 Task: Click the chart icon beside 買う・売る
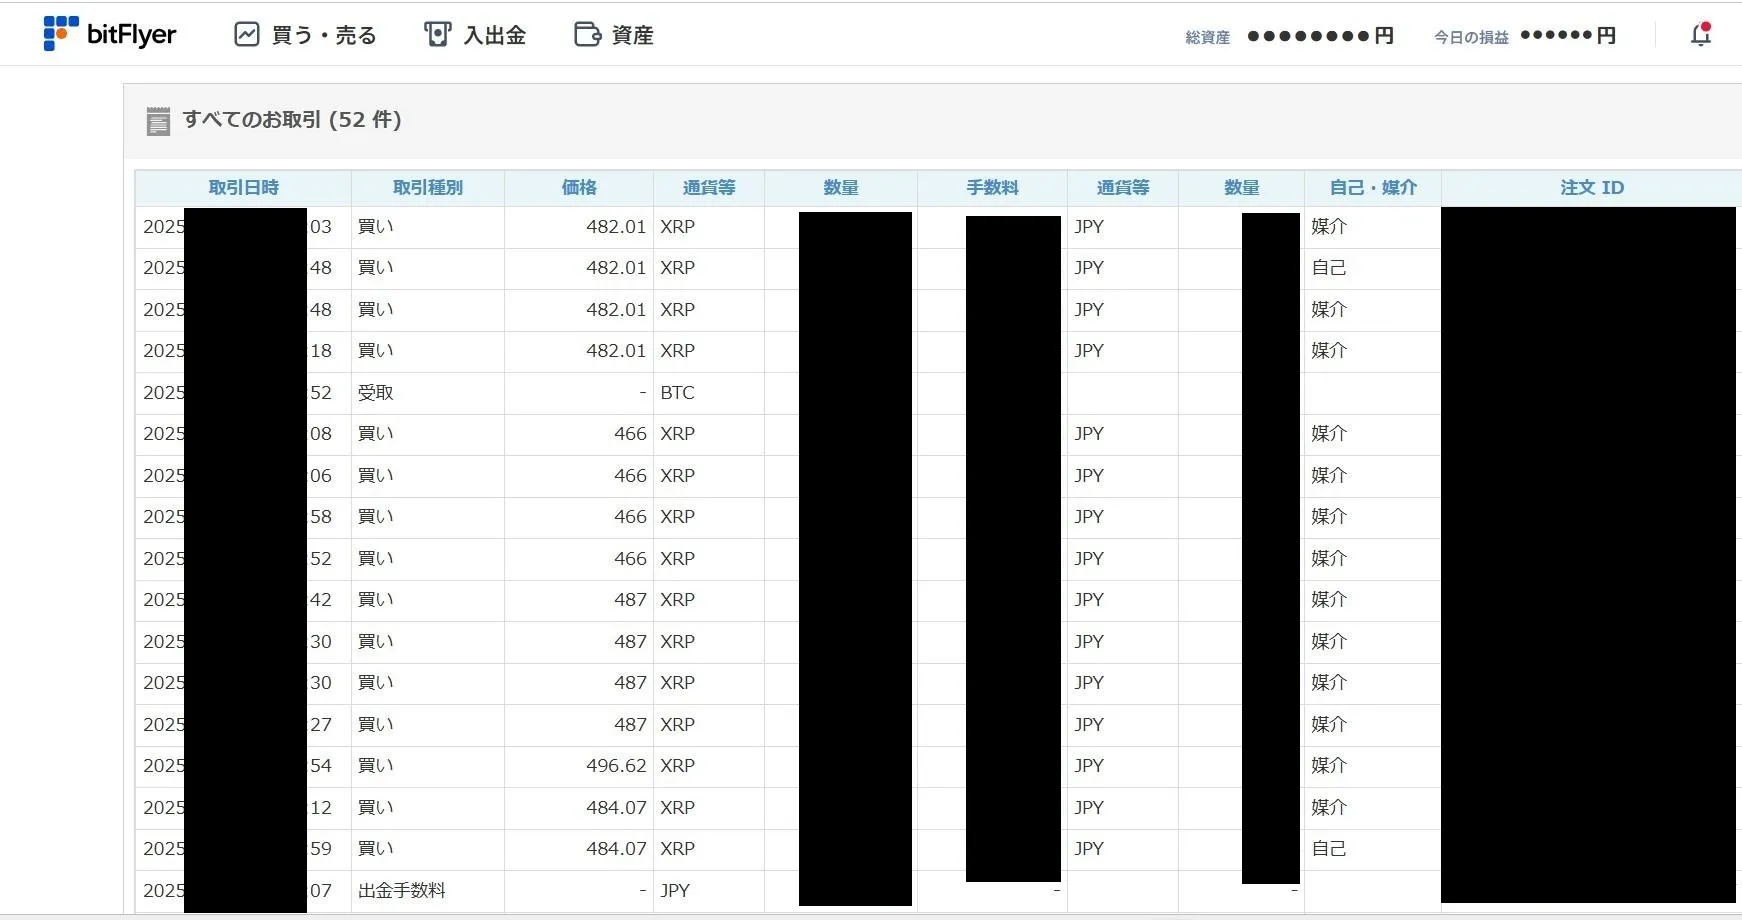246,34
